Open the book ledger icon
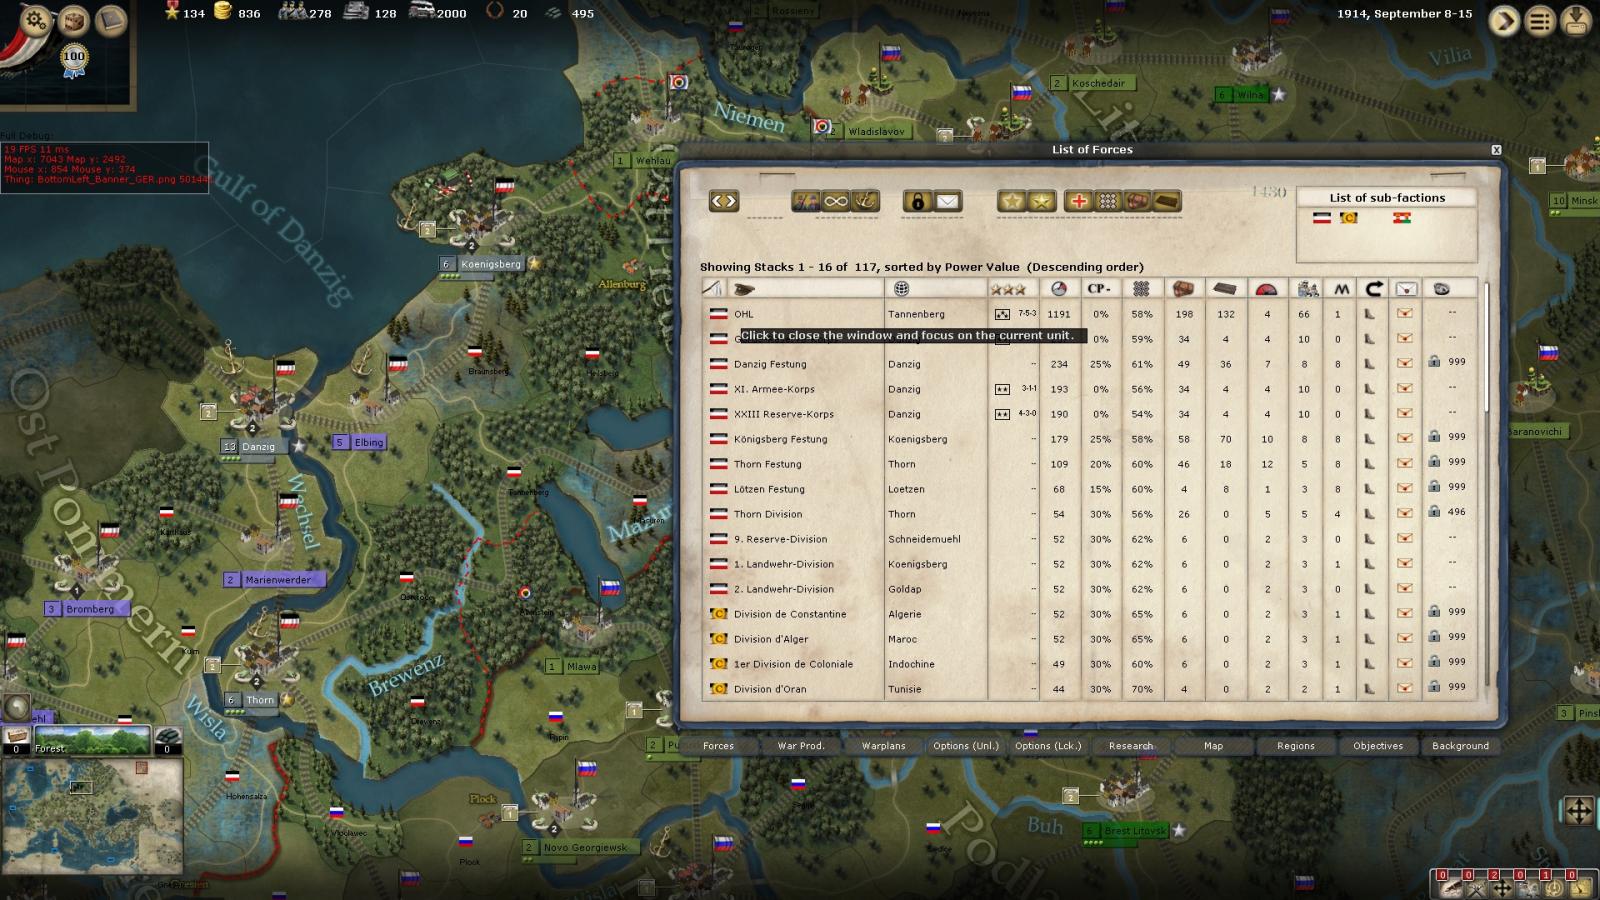 110,20
